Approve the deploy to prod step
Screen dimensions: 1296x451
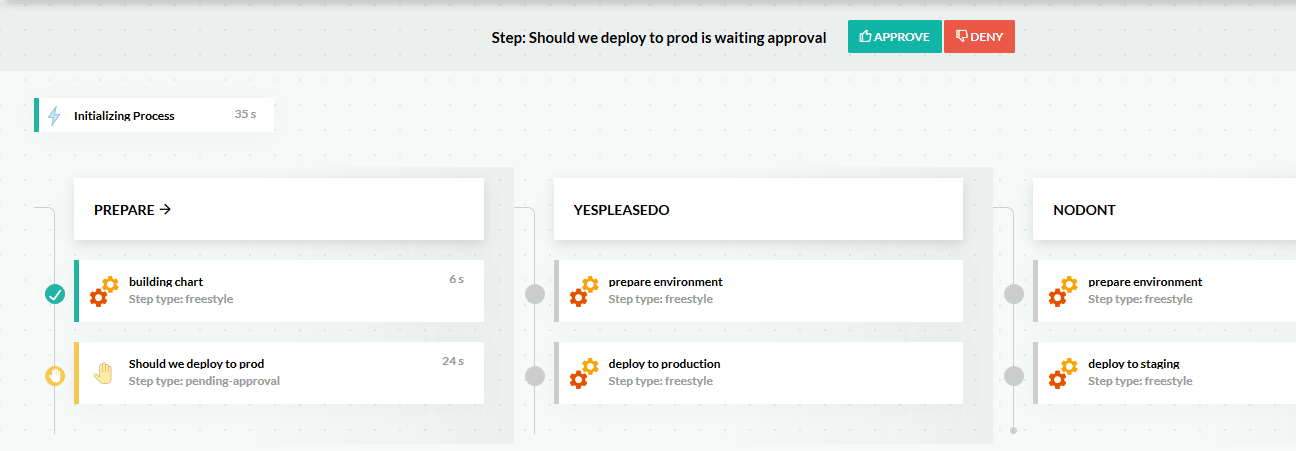[x=894, y=37]
